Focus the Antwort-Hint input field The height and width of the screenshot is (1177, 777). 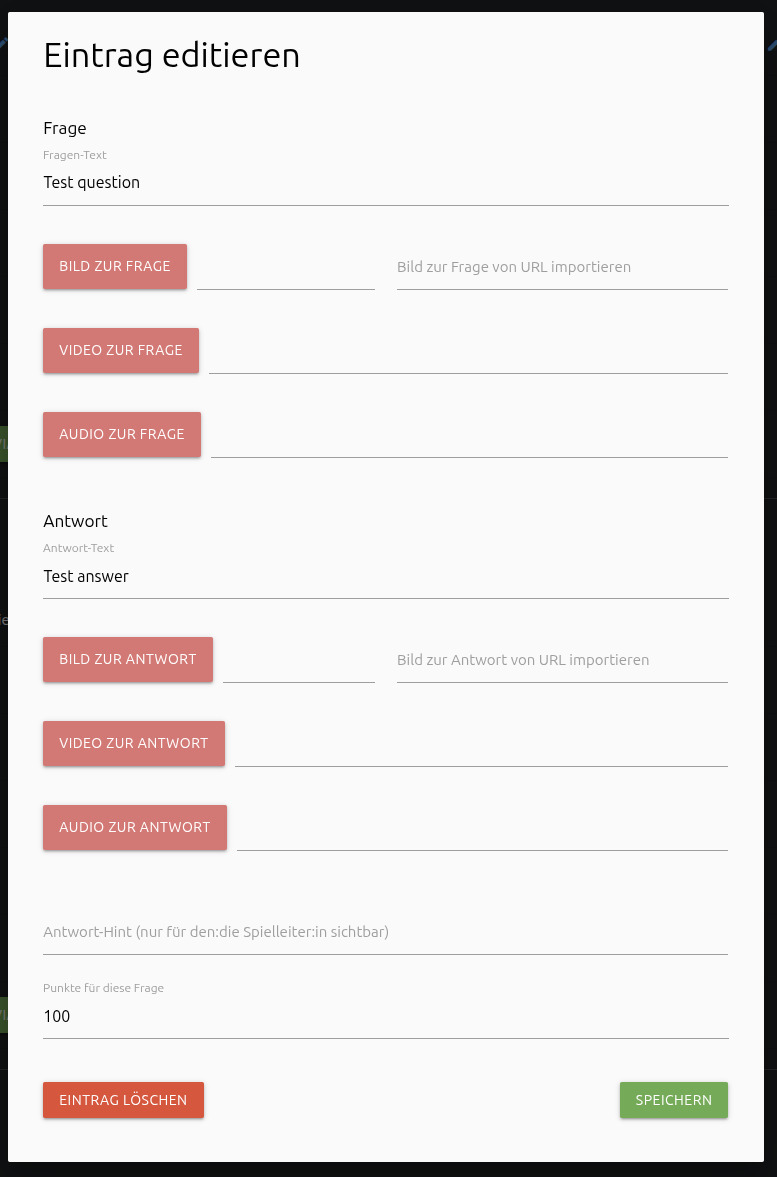[385, 933]
